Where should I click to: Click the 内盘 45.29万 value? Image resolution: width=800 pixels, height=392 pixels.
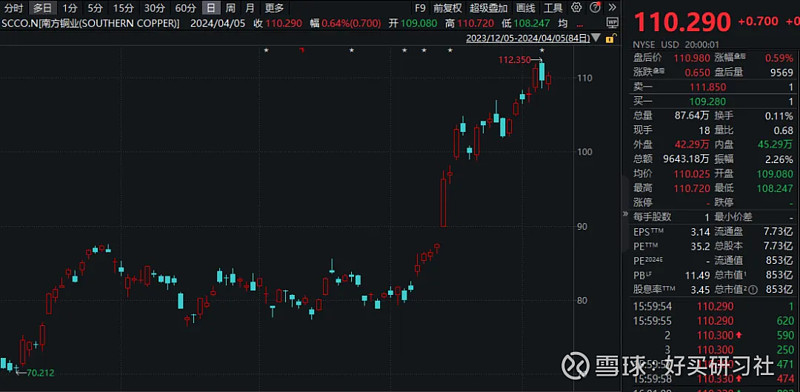[774, 145]
